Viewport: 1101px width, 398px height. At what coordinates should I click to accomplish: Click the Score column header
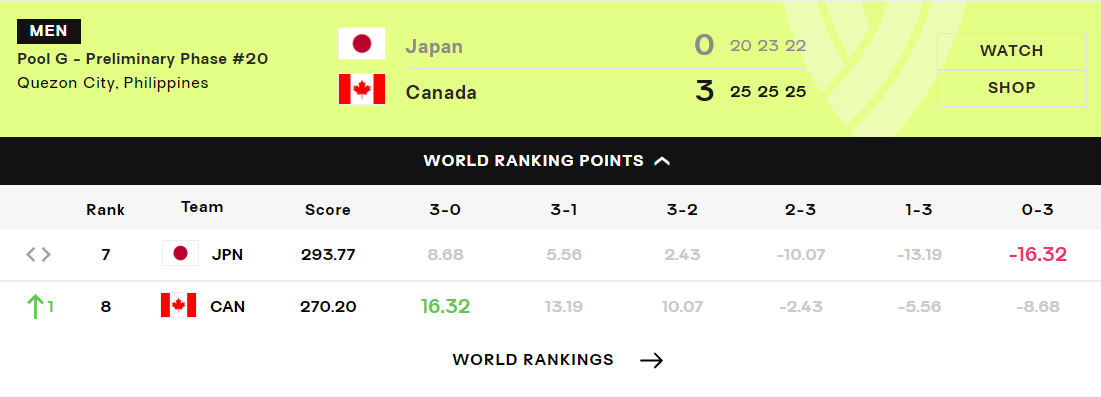coord(327,210)
